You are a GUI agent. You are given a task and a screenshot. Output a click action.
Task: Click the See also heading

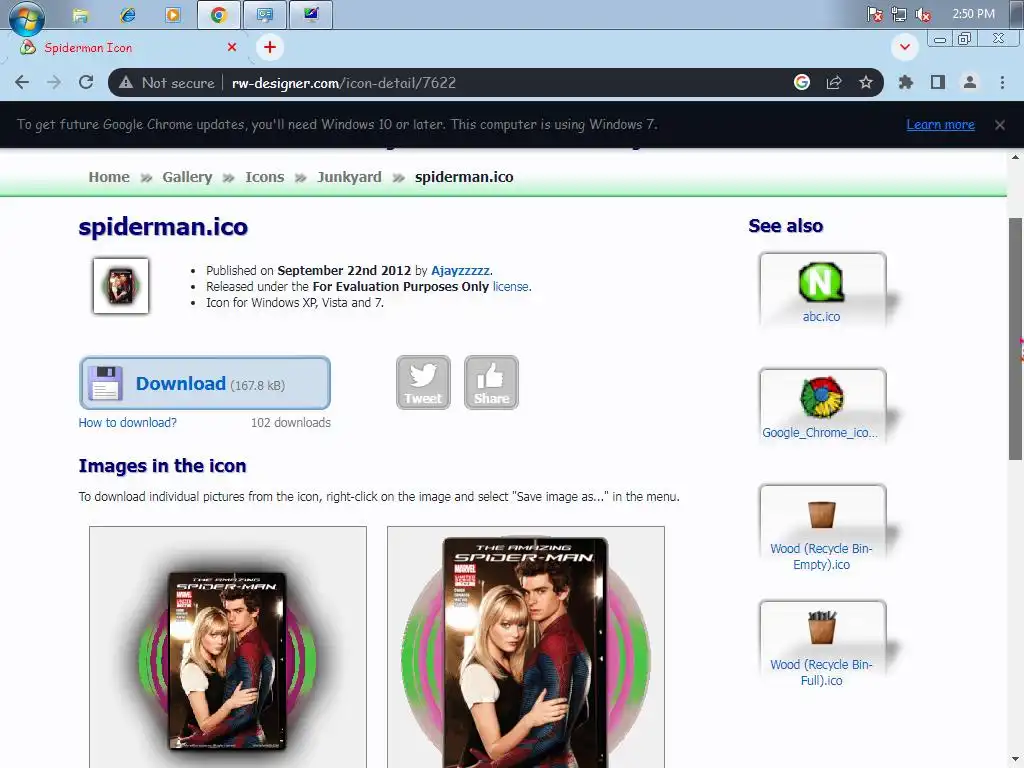786,226
